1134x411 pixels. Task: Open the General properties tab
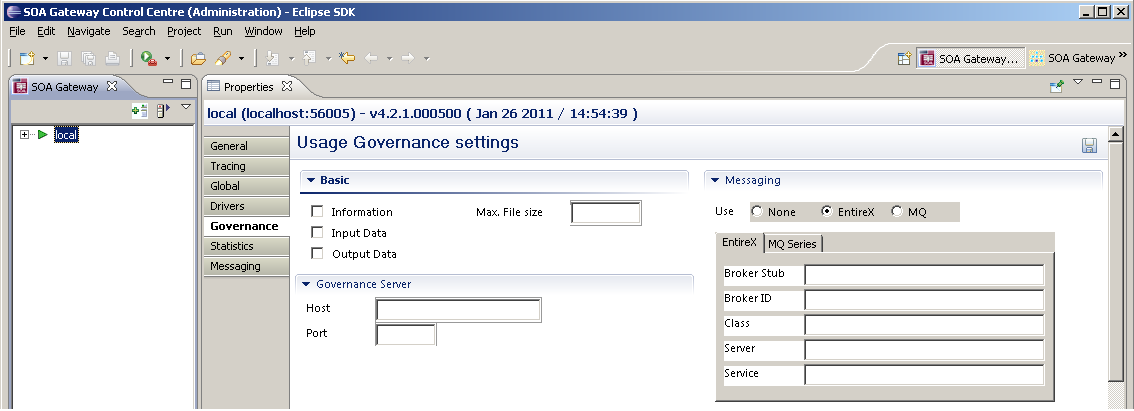pyautogui.click(x=246, y=145)
